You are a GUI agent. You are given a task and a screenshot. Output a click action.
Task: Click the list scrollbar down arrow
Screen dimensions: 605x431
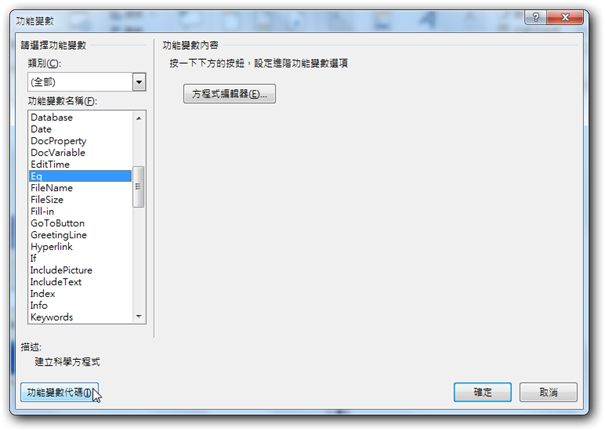[139, 316]
